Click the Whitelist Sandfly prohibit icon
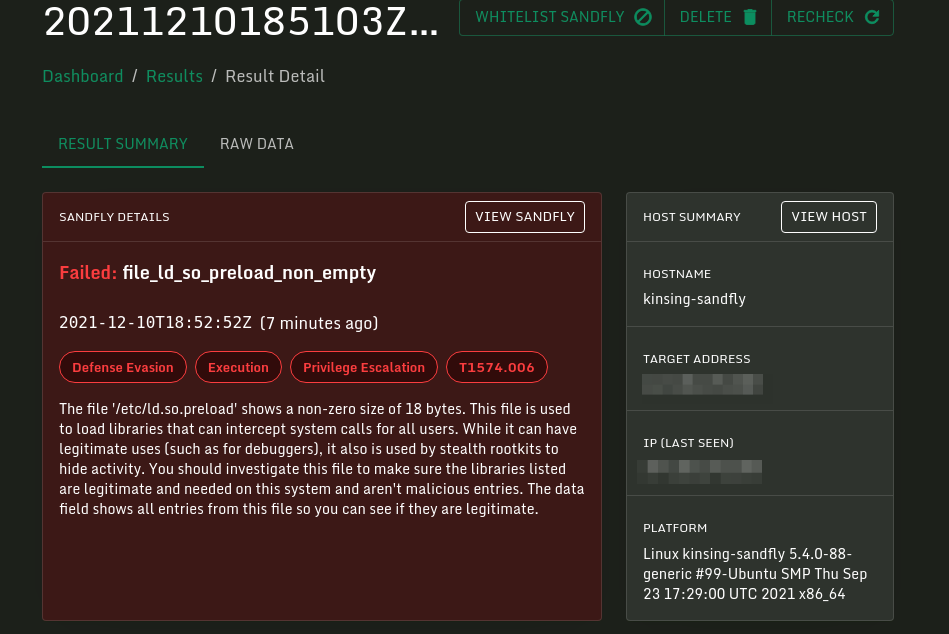This screenshot has width=949, height=634. point(643,17)
